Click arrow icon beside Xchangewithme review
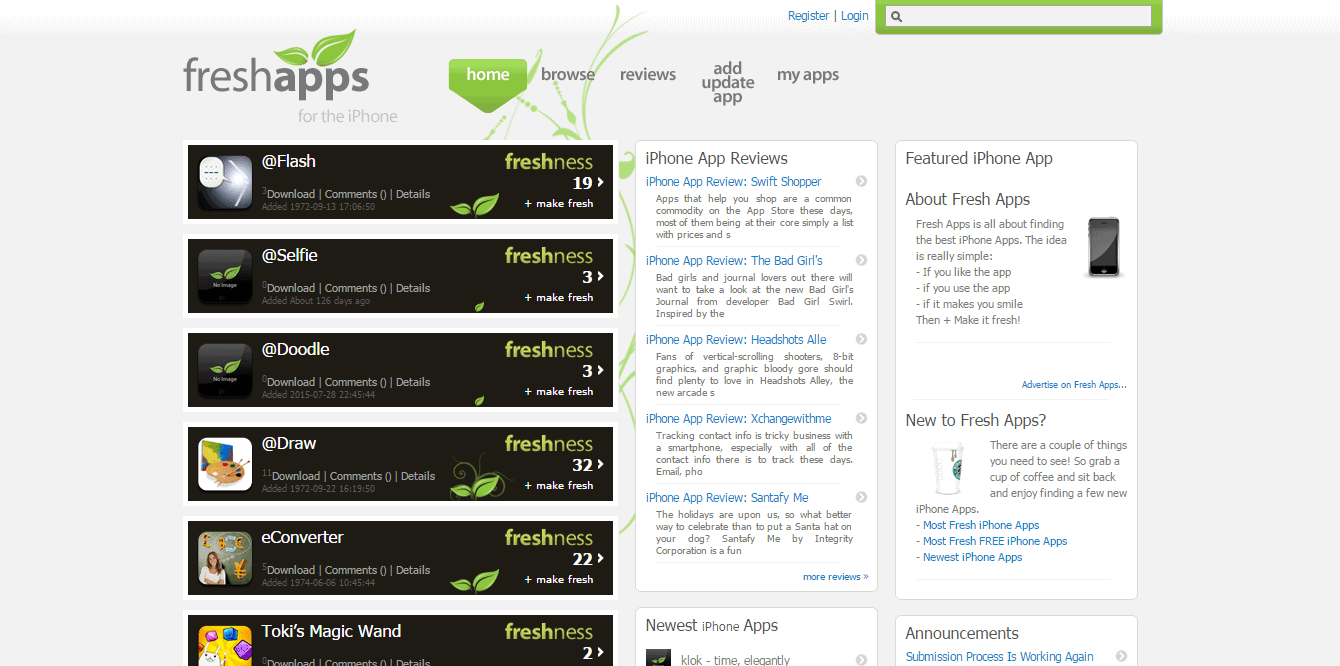This screenshot has height=666, width=1340. [x=861, y=418]
